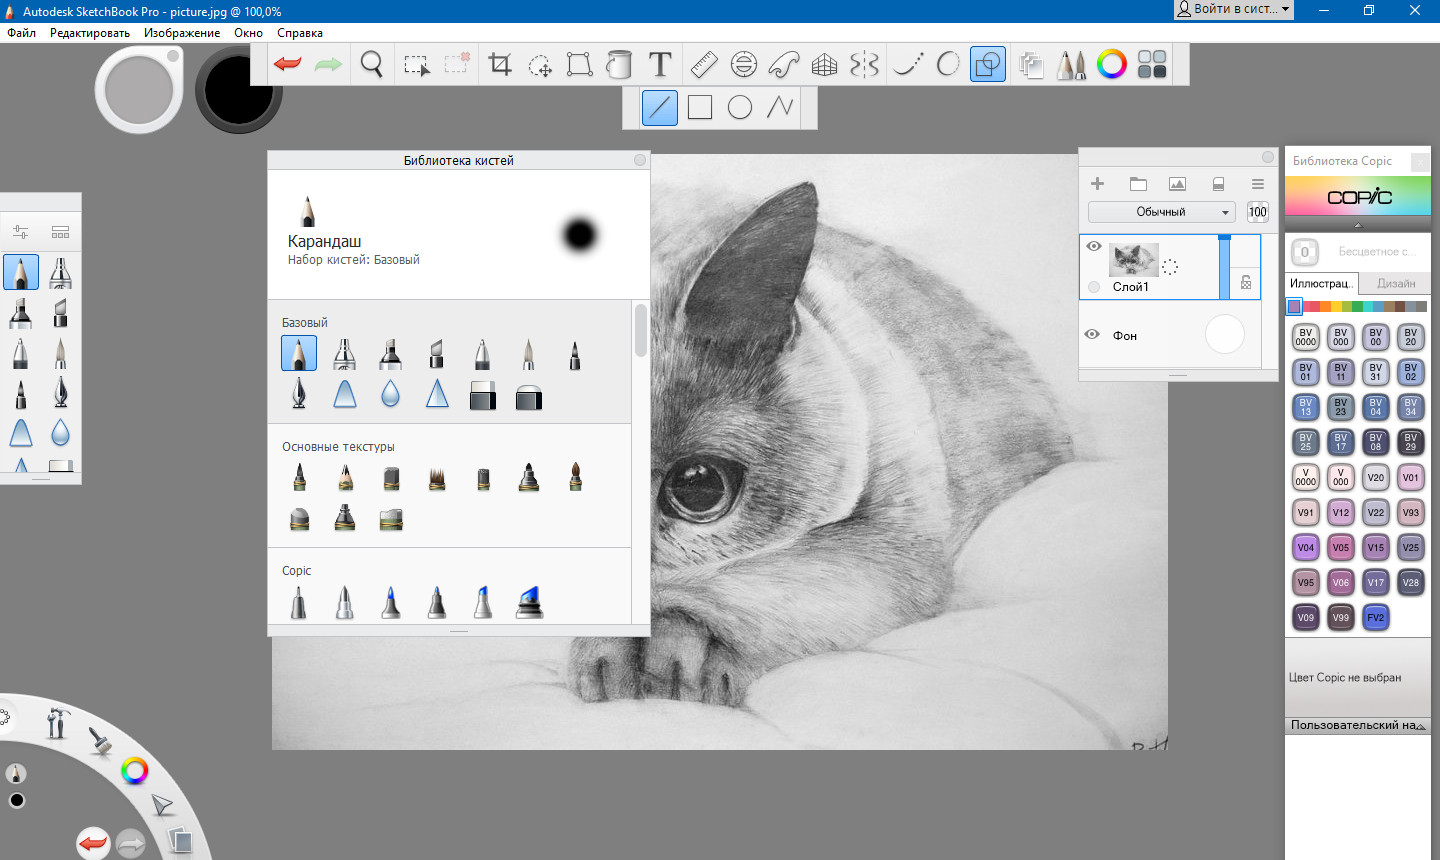This screenshot has width=1440, height=860.
Task: Toggle the French Curve tool
Action: [x=784, y=65]
